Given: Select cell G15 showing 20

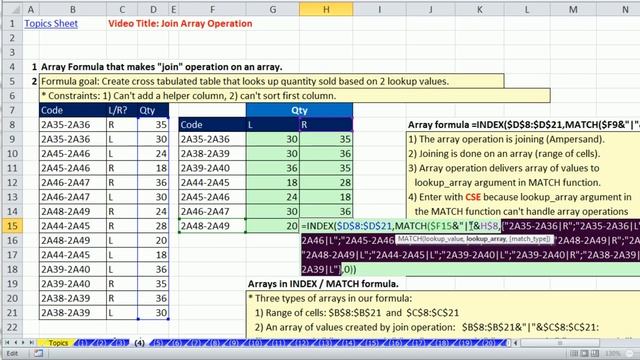Looking at the screenshot, I should click(x=273, y=226).
